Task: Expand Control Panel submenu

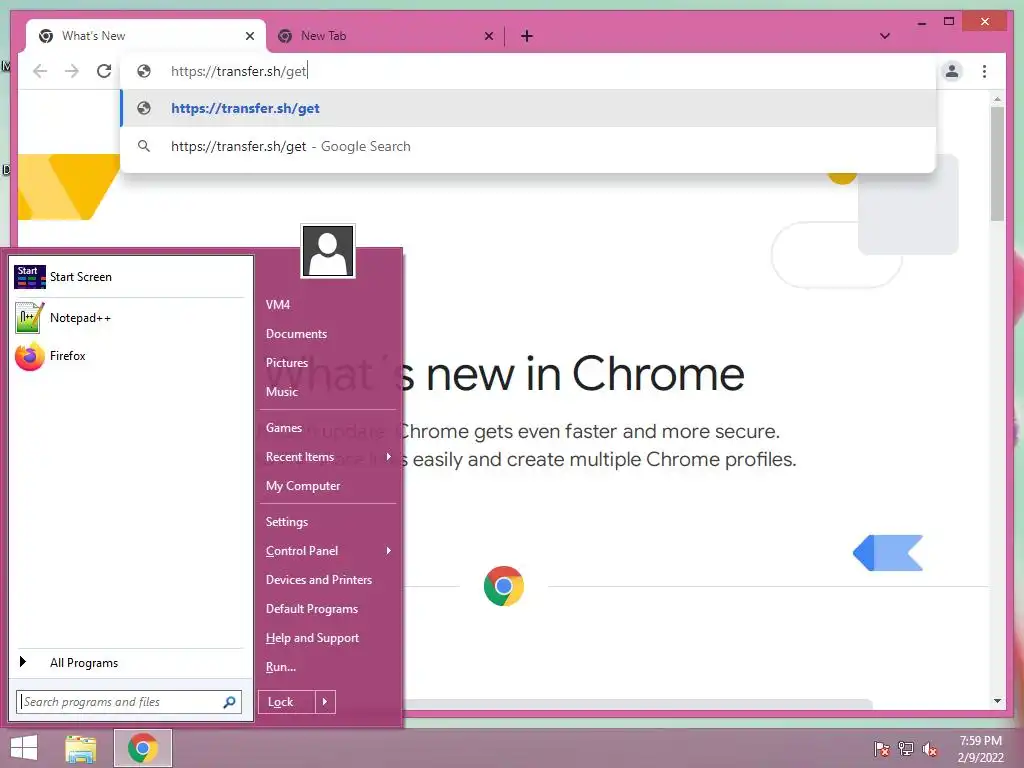Action: pyautogui.click(x=328, y=551)
